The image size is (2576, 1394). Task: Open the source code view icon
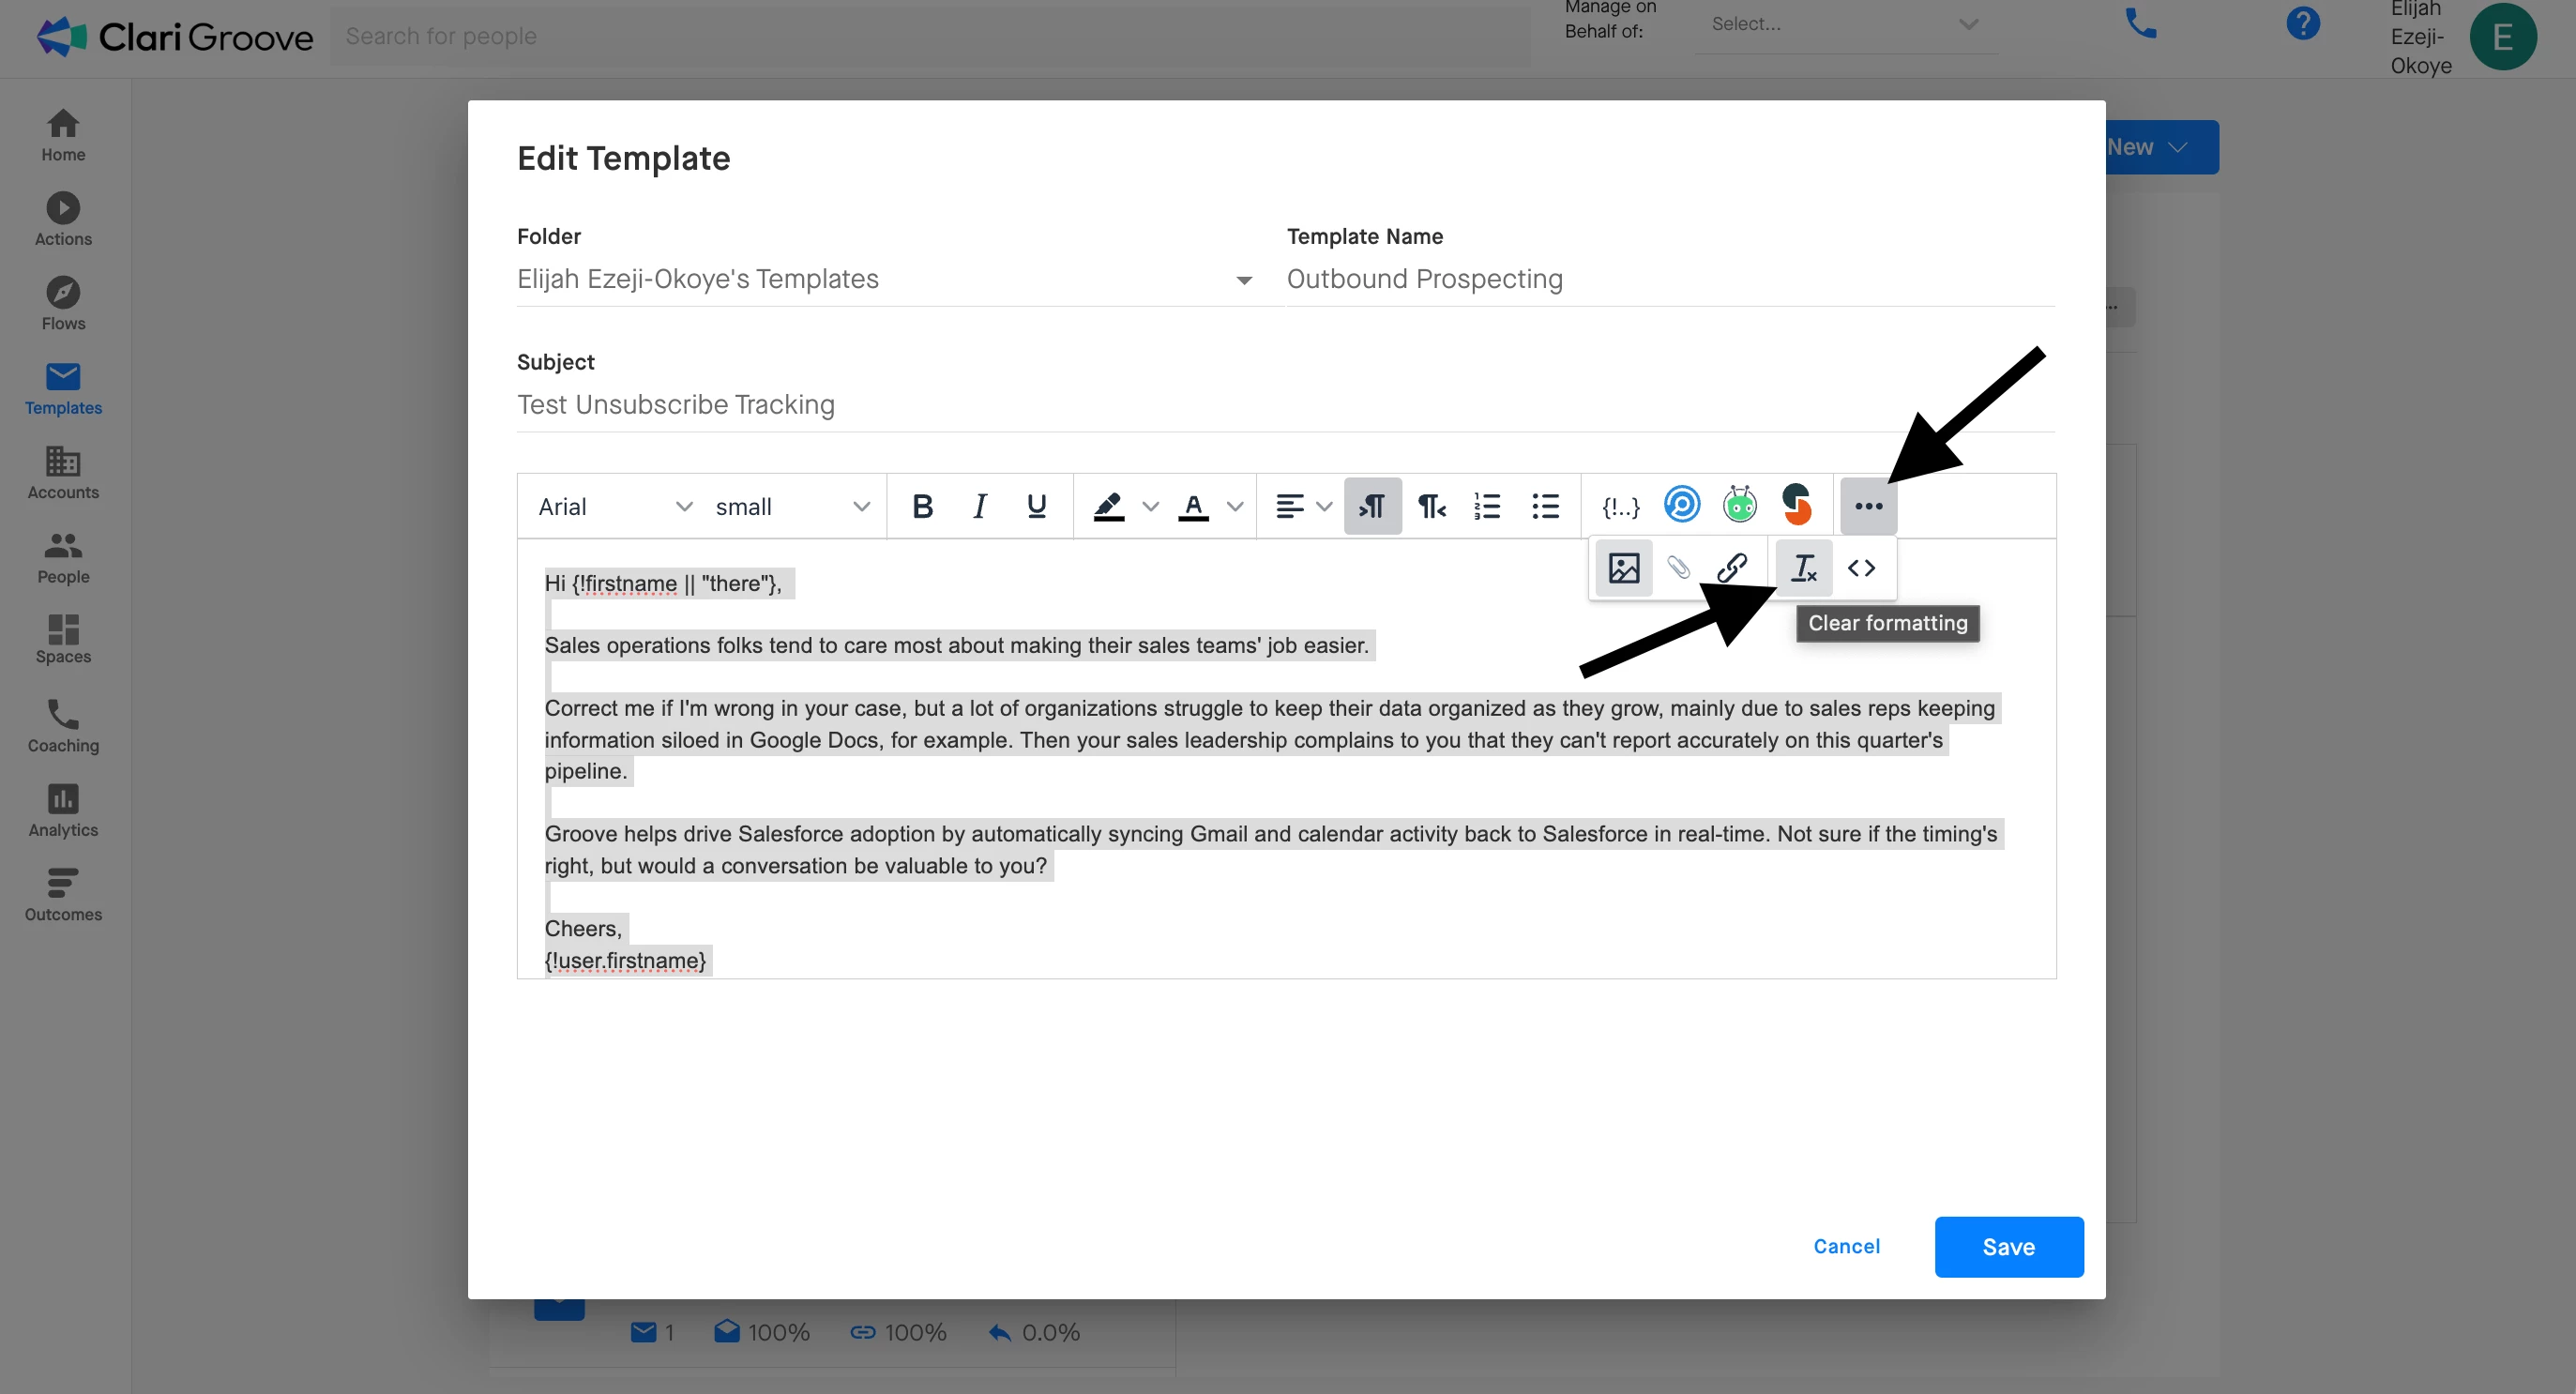coord(1861,568)
